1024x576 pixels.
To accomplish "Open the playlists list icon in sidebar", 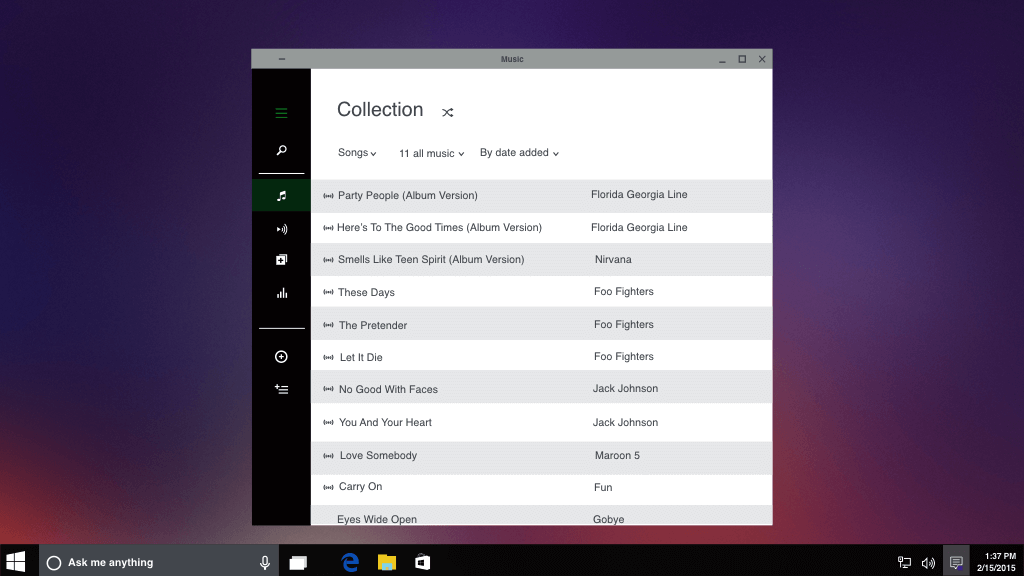I will [281, 389].
